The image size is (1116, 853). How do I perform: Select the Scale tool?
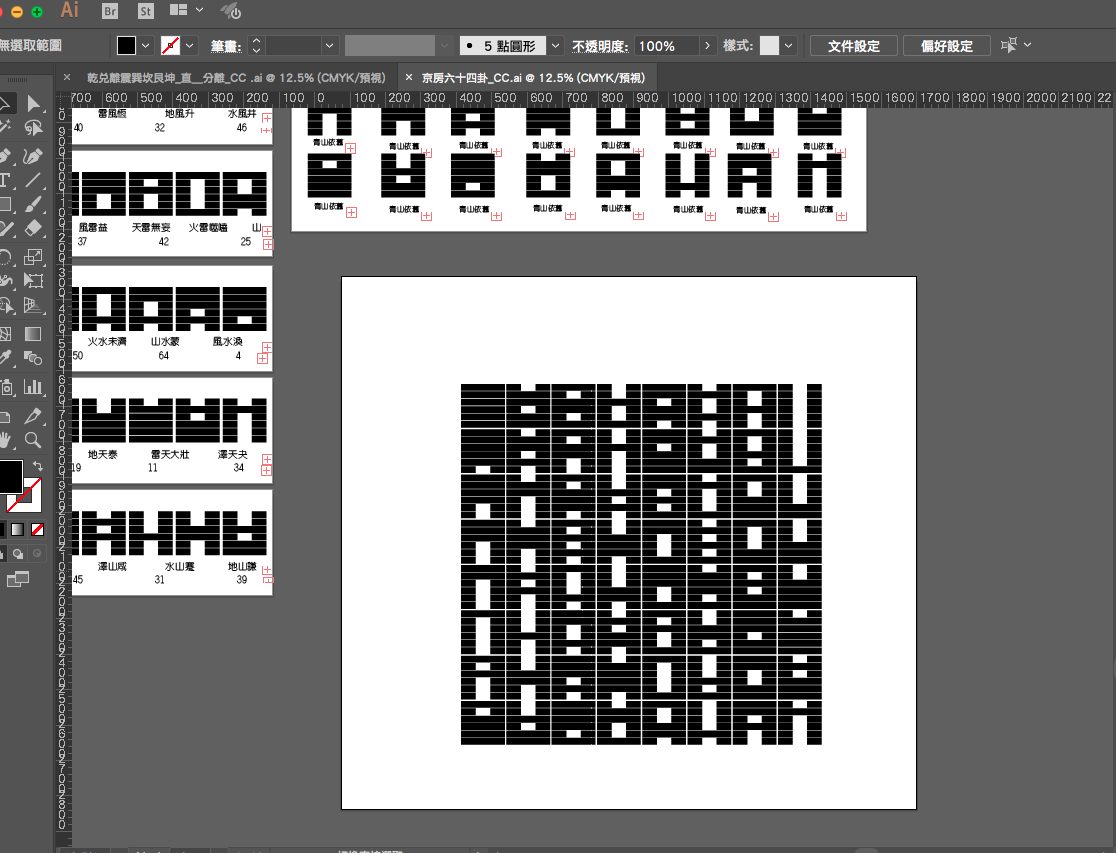(x=33, y=256)
